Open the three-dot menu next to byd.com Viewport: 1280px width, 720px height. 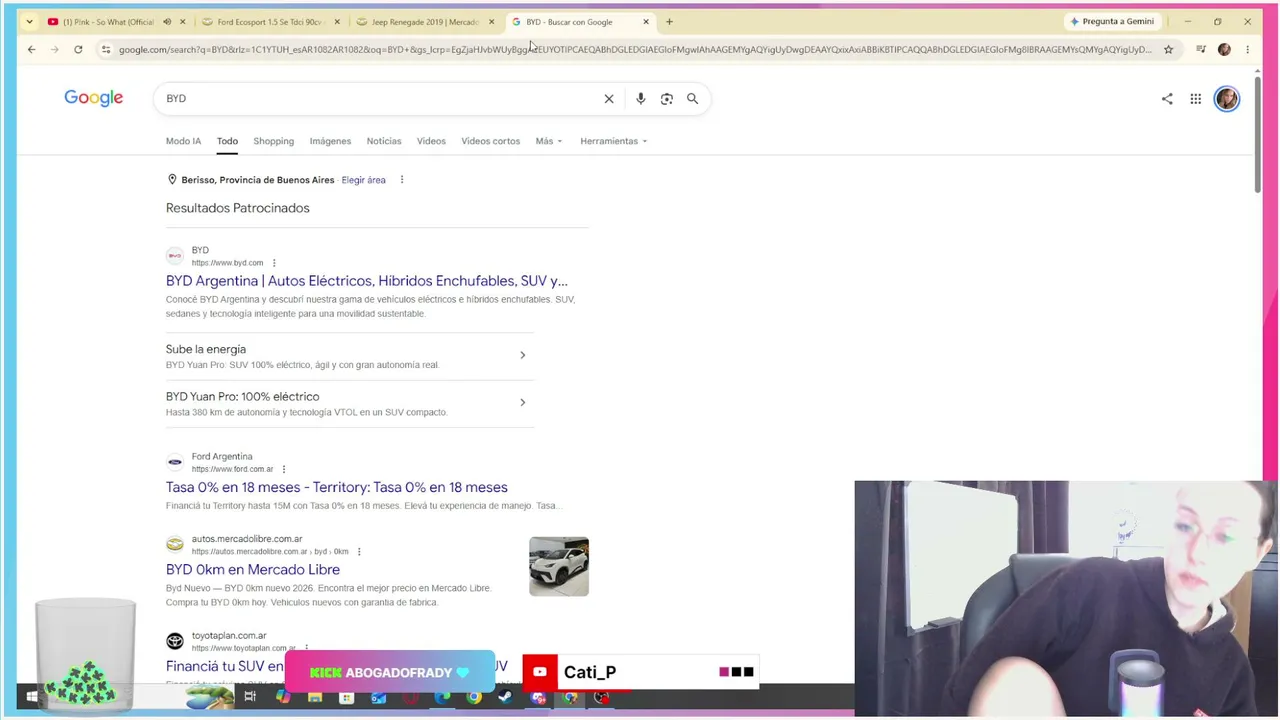point(274,263)
